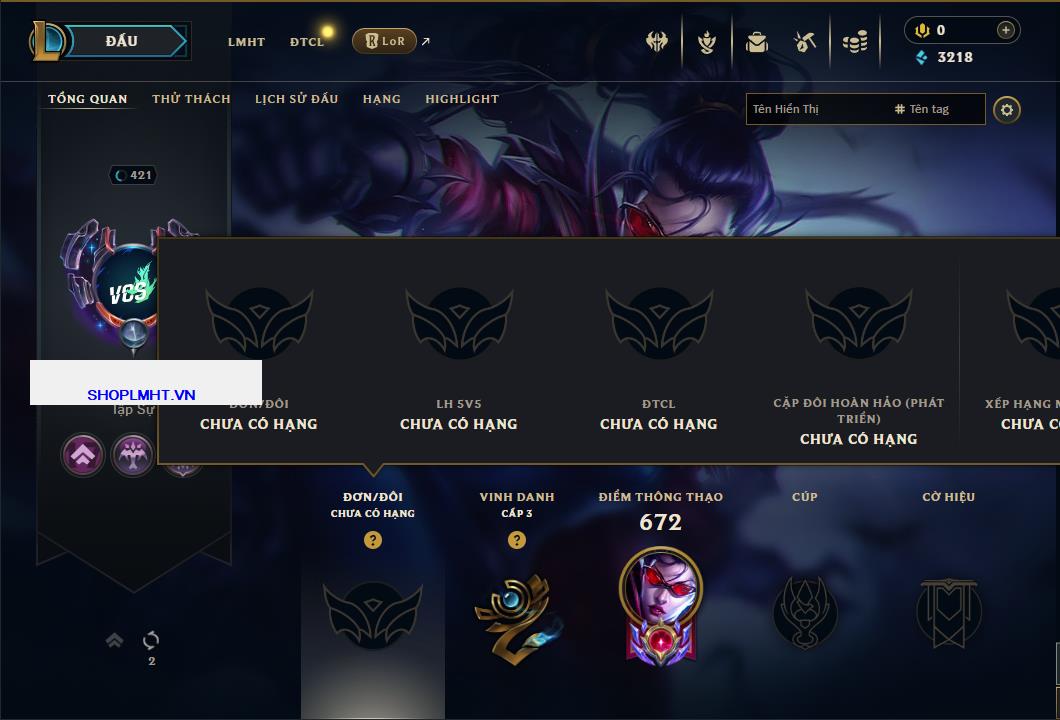This screenshot has width=1060, height=720.
Task: Click the plus icon to buy RP
Action: (x=1006, y=30)
